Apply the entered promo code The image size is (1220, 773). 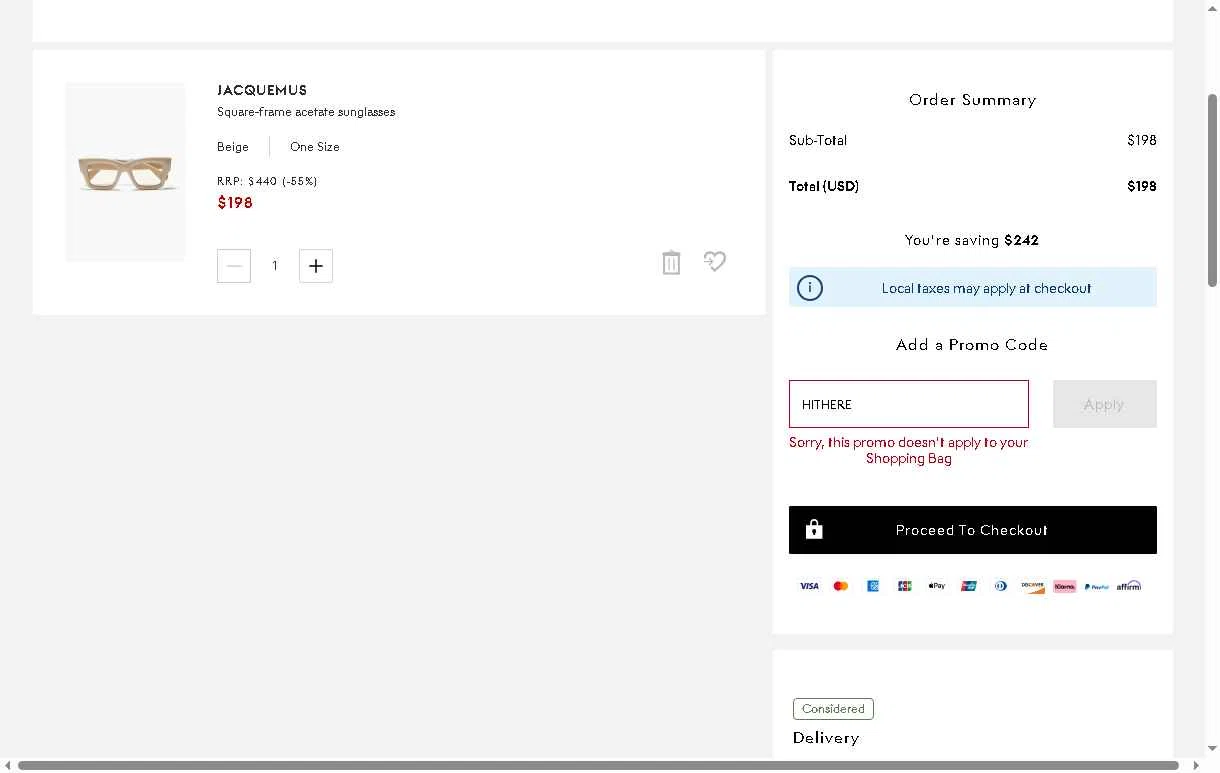point(1104,404)
